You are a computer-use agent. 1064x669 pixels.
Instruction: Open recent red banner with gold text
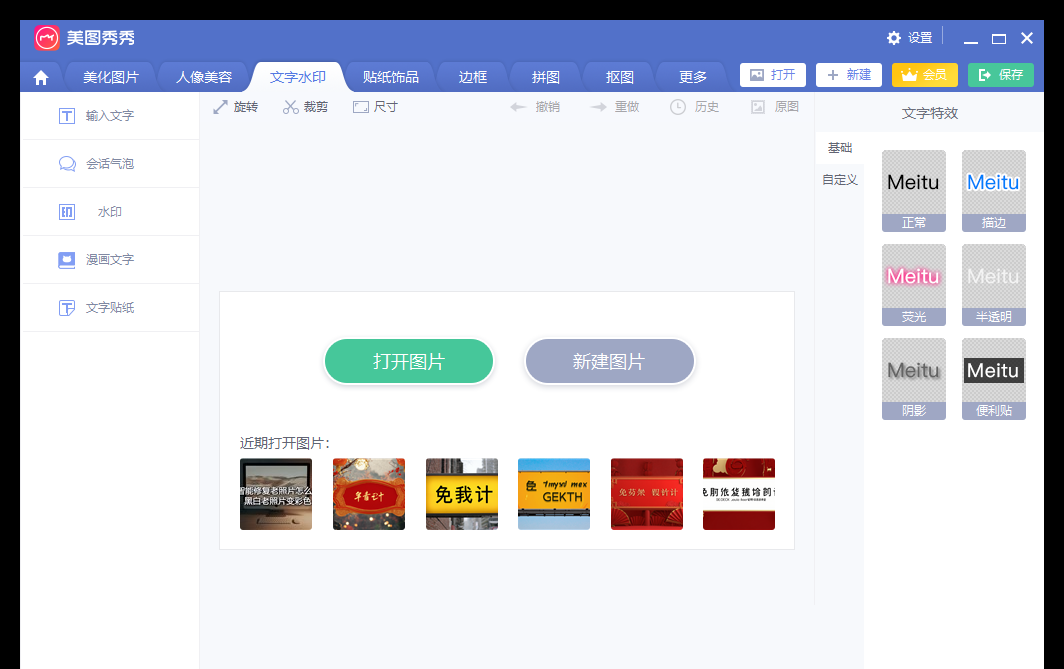point(647,494)
